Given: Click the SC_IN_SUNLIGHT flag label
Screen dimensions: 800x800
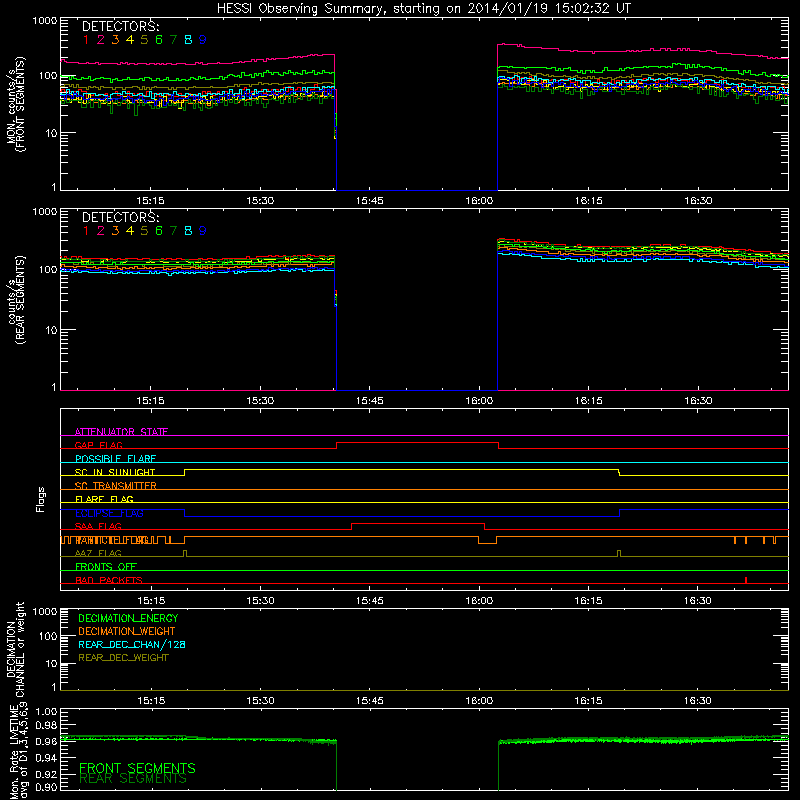Looking at the screenshot, I should point(115,472).
